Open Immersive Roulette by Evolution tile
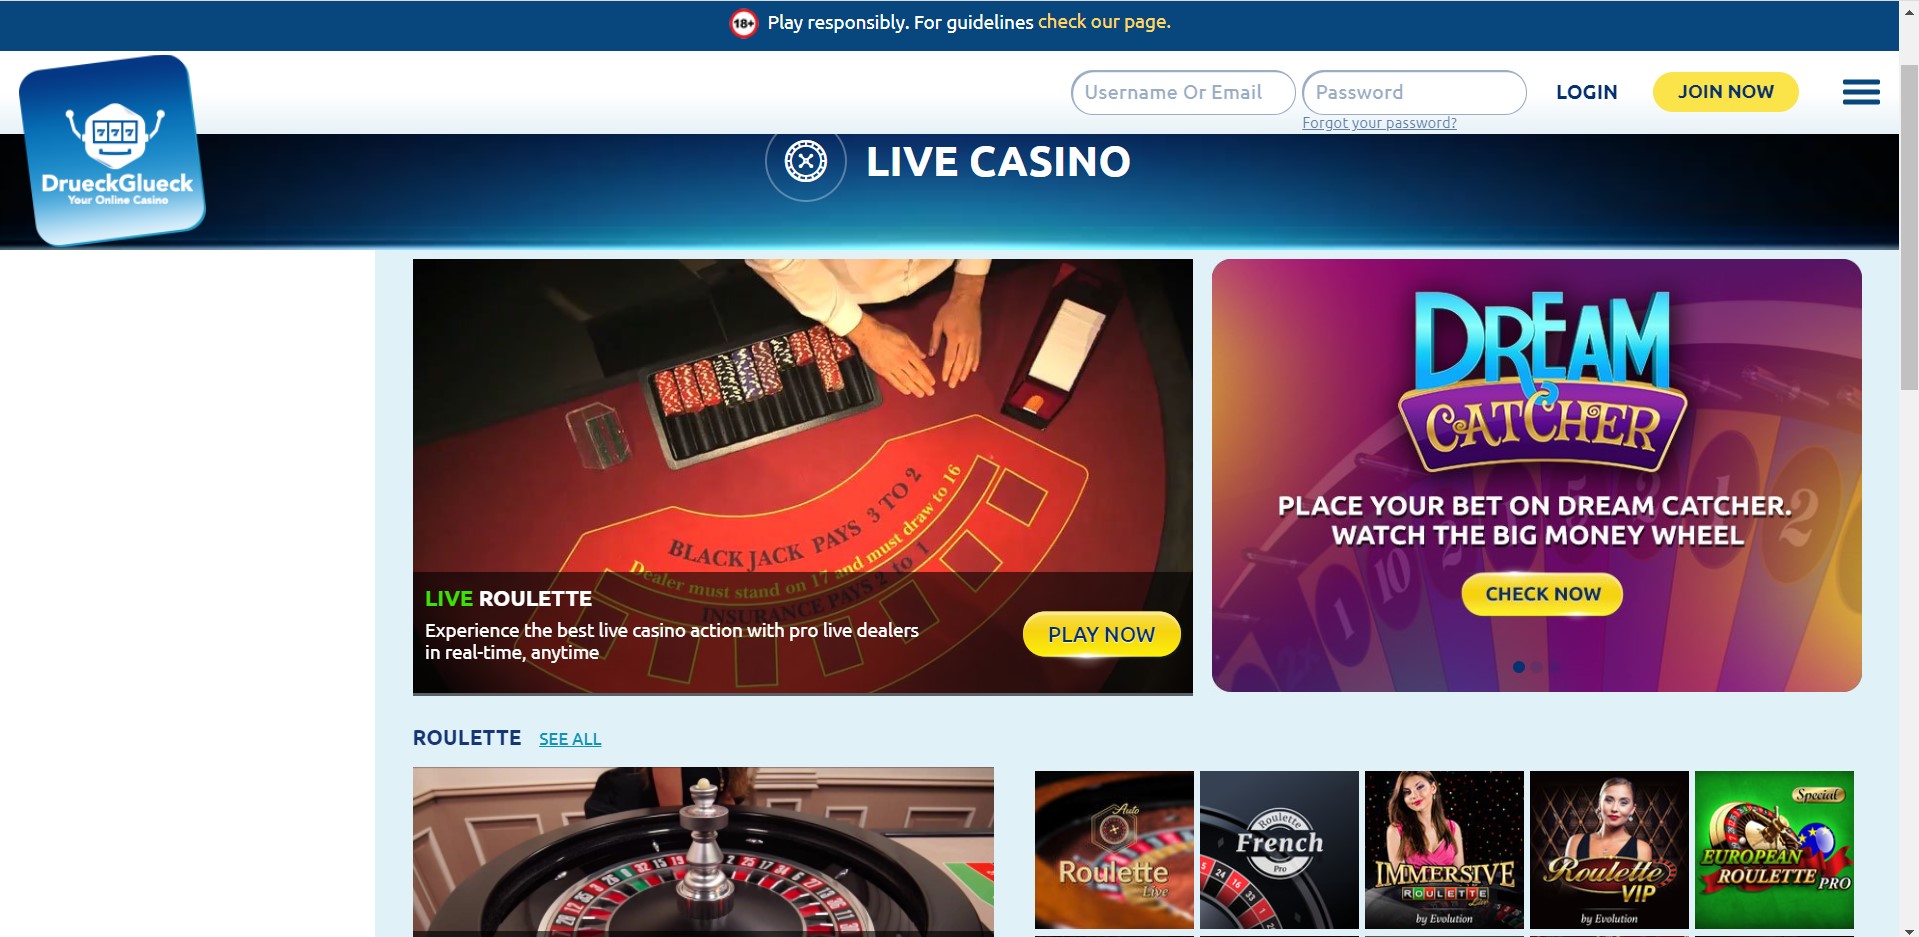1919x937 pixels. pos(1444,850)
